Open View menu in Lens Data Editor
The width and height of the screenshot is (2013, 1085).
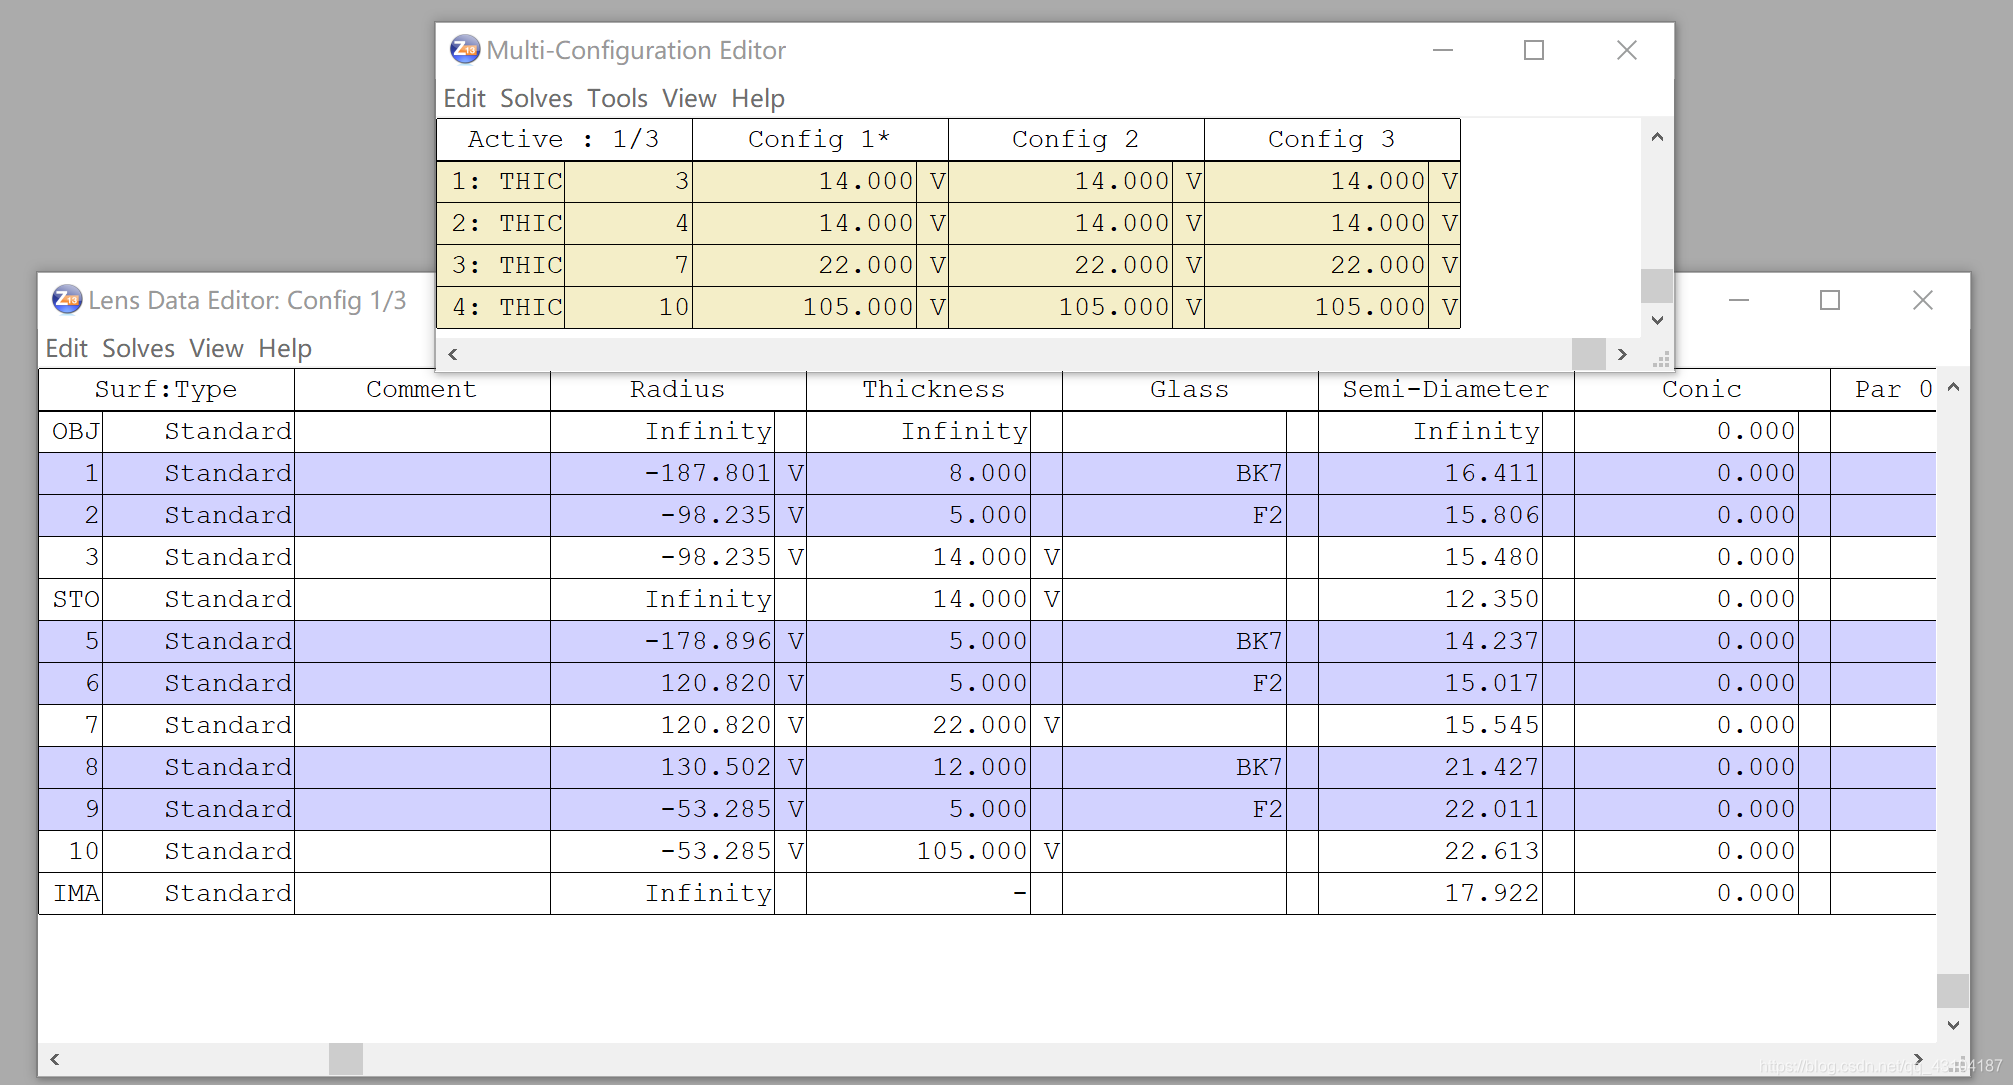click(x=216, y=348)
